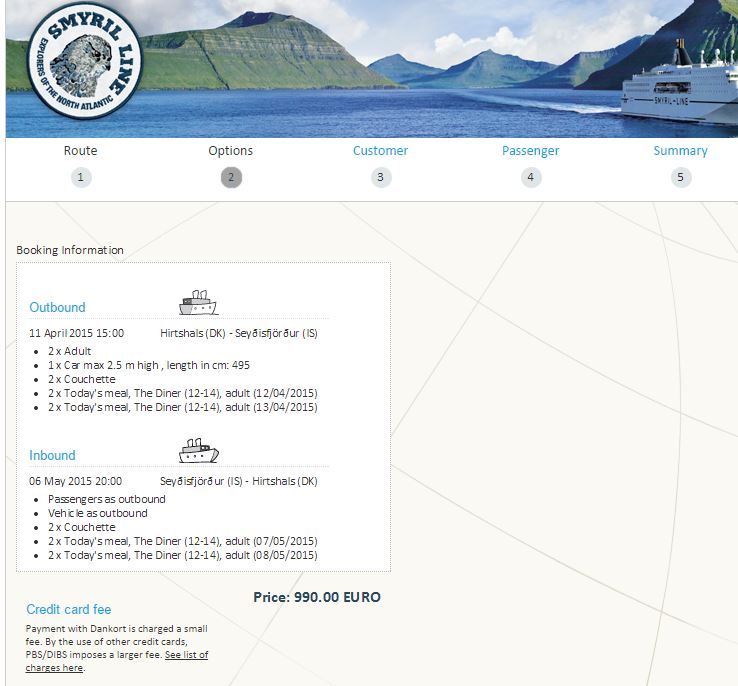The image size is (738, 686).
Task: Click the Credit card fee heading
Action: click(x=69, y=609)
